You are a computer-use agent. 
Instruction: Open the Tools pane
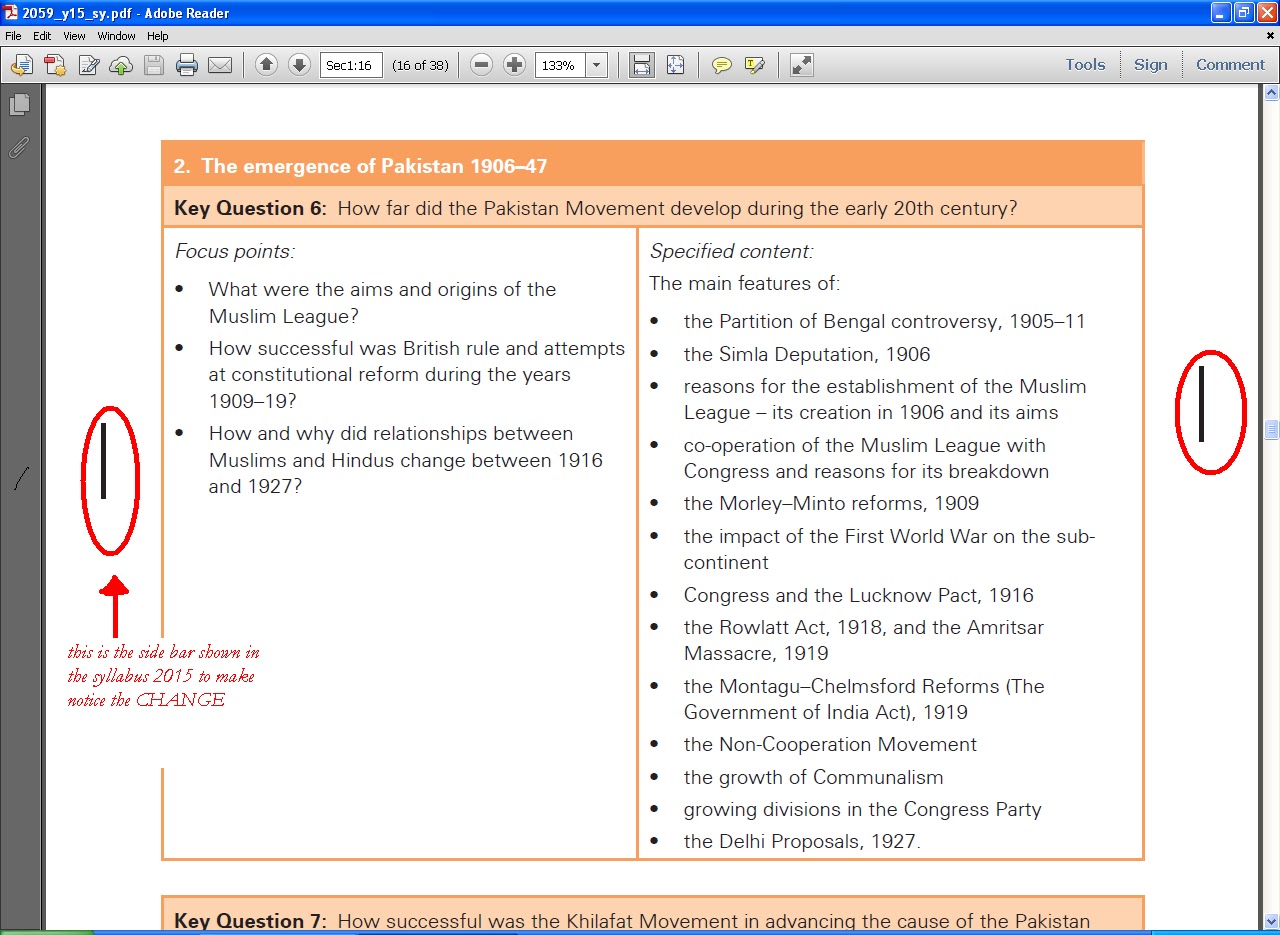[x=1085, y=64]
